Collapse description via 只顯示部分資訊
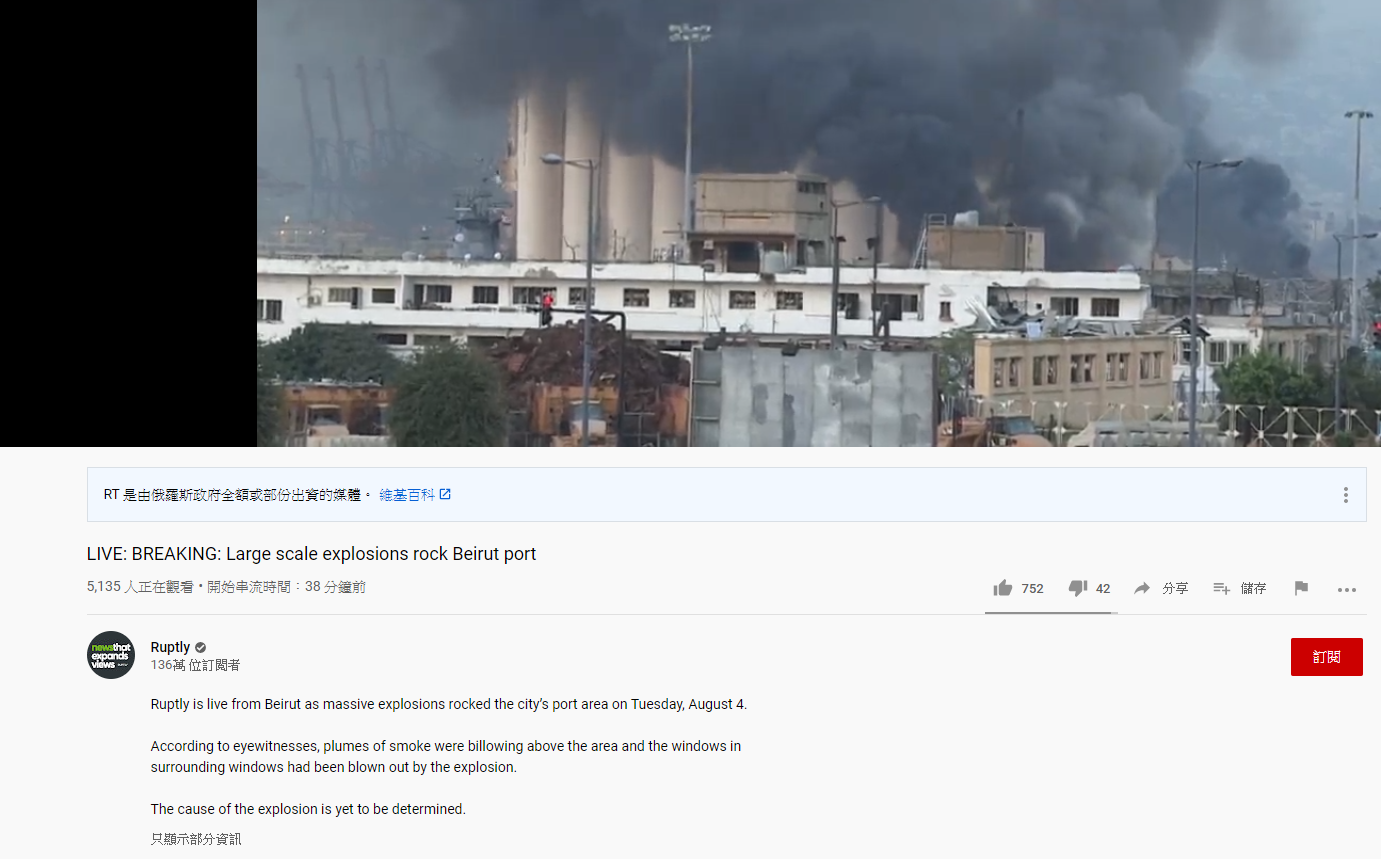 (196, 839)
